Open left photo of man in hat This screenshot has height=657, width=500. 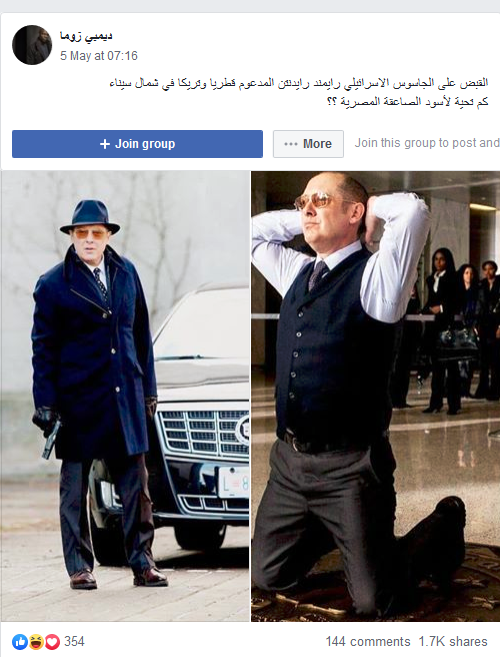click(x=125, y=396)
